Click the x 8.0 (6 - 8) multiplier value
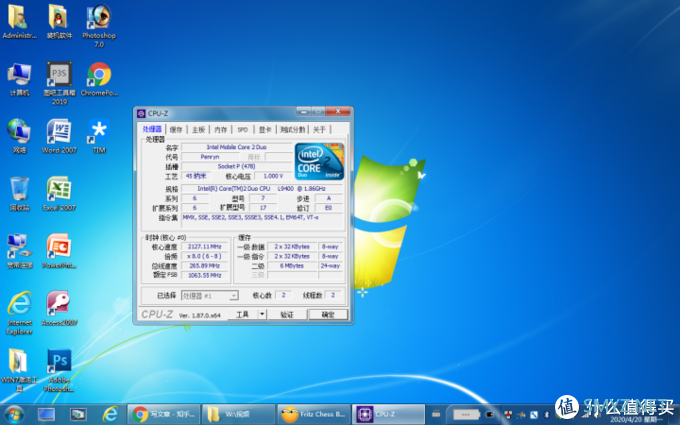This screenshot has height=425, width=680. pyautogui.click(x=204, y=256)
